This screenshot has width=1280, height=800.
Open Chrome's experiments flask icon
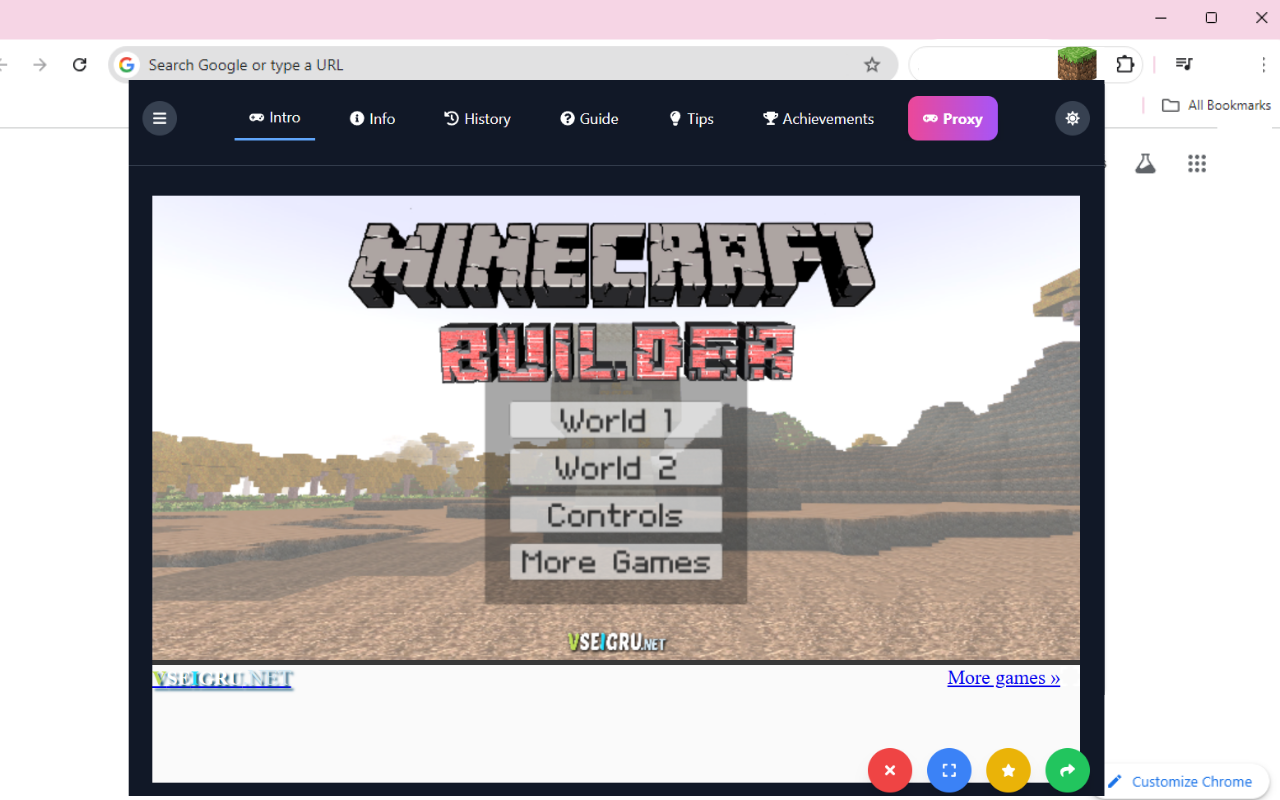(1145, 163)
